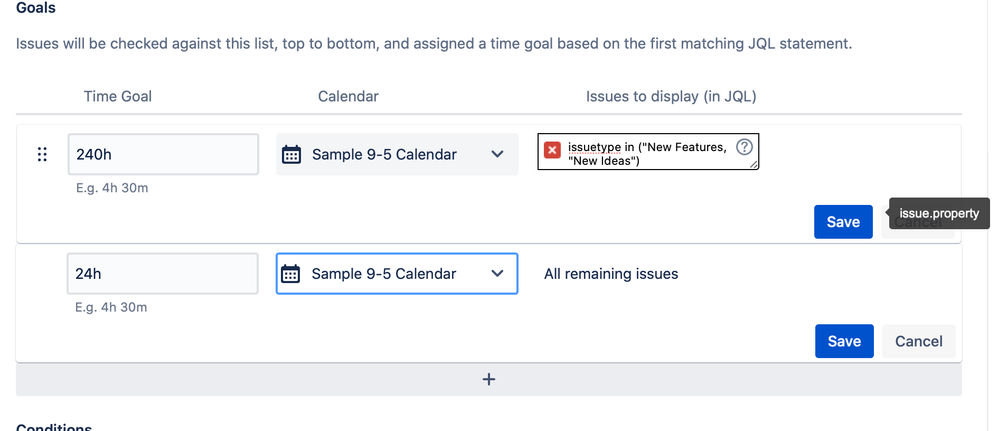998x431 pixels.
Task: Expand the calendar dropdown arrow for the 24h goal
Action: click(498, 274)
